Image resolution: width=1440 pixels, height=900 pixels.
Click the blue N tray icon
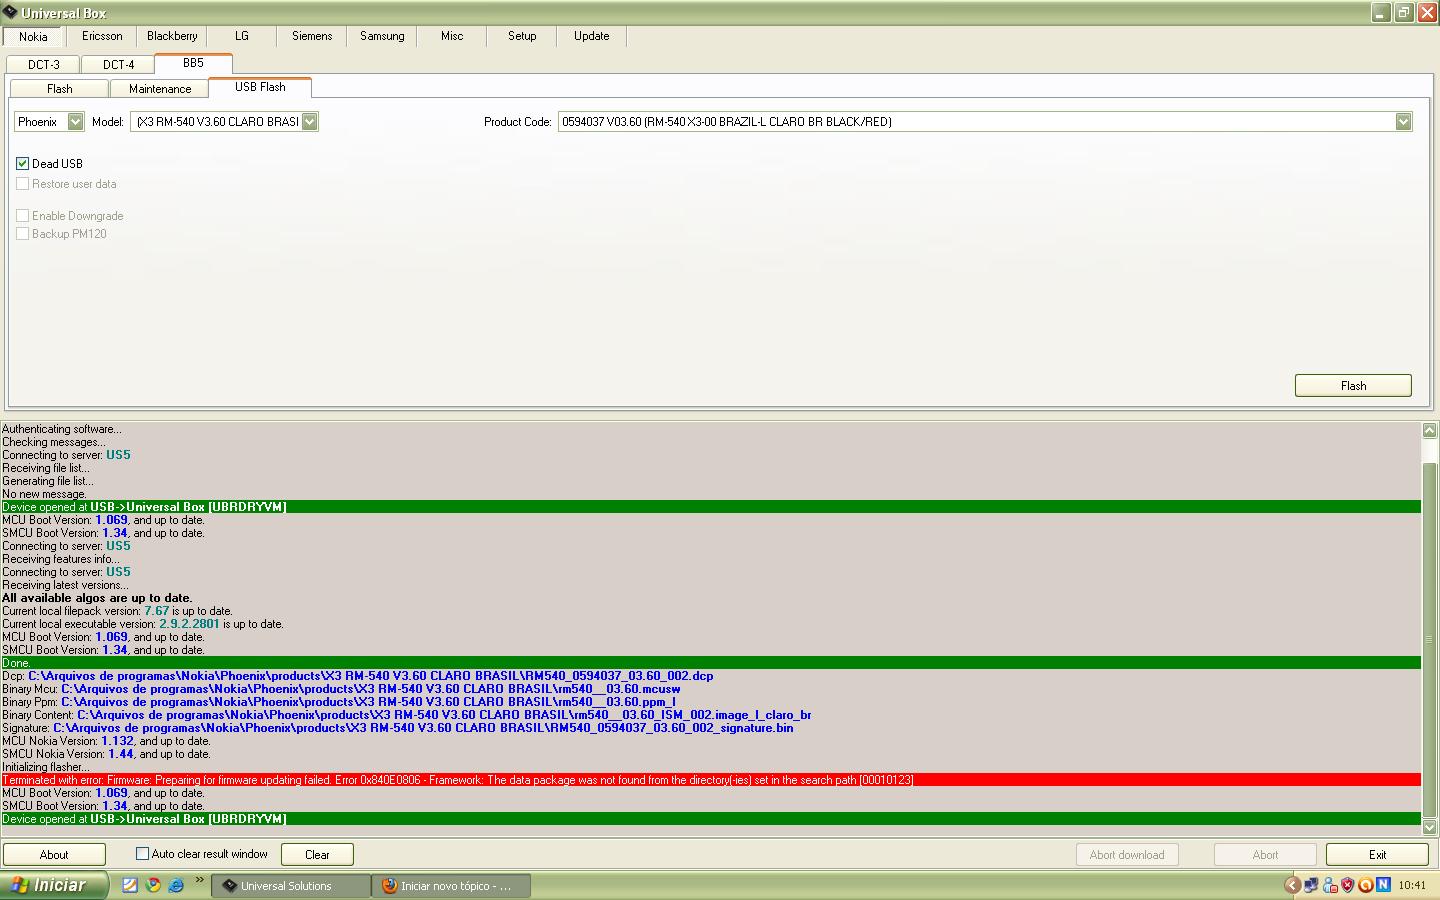click(x=1383, y=885)
